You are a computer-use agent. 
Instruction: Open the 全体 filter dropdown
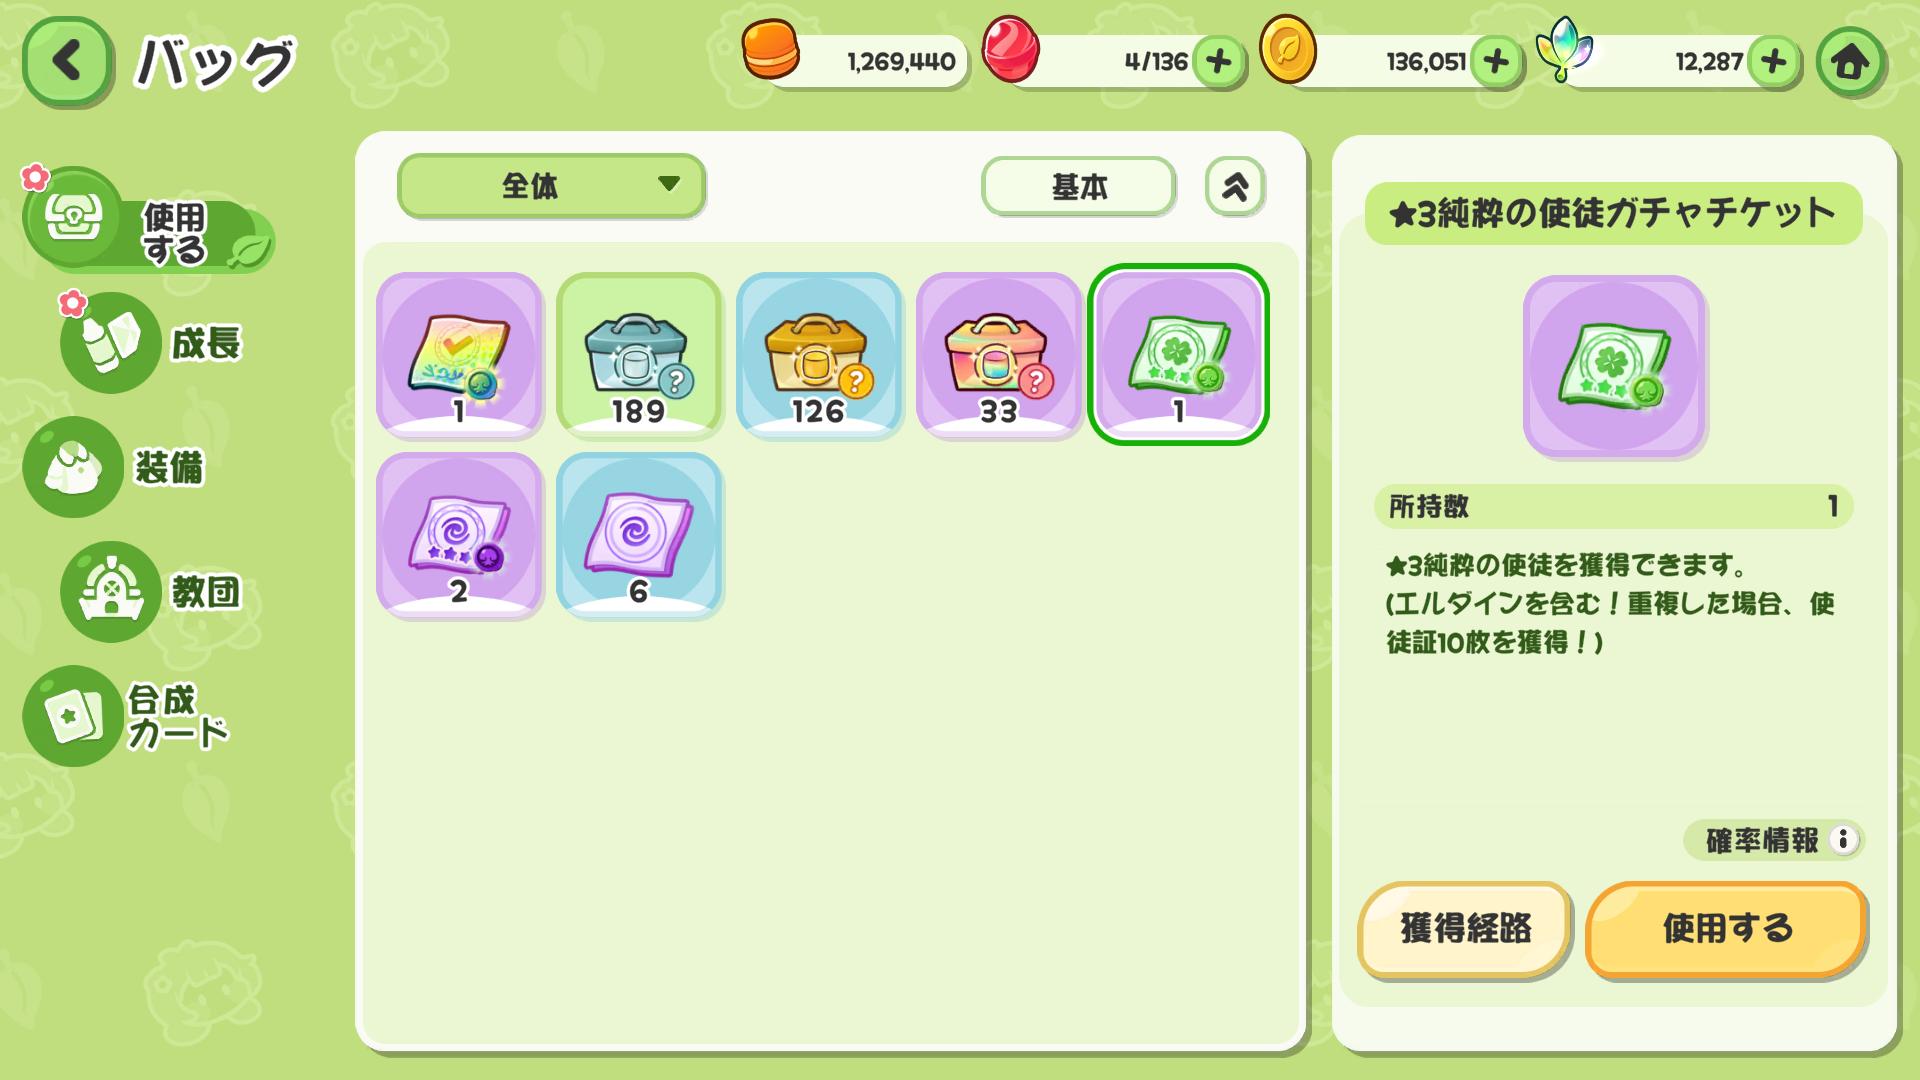pos(551,186)
